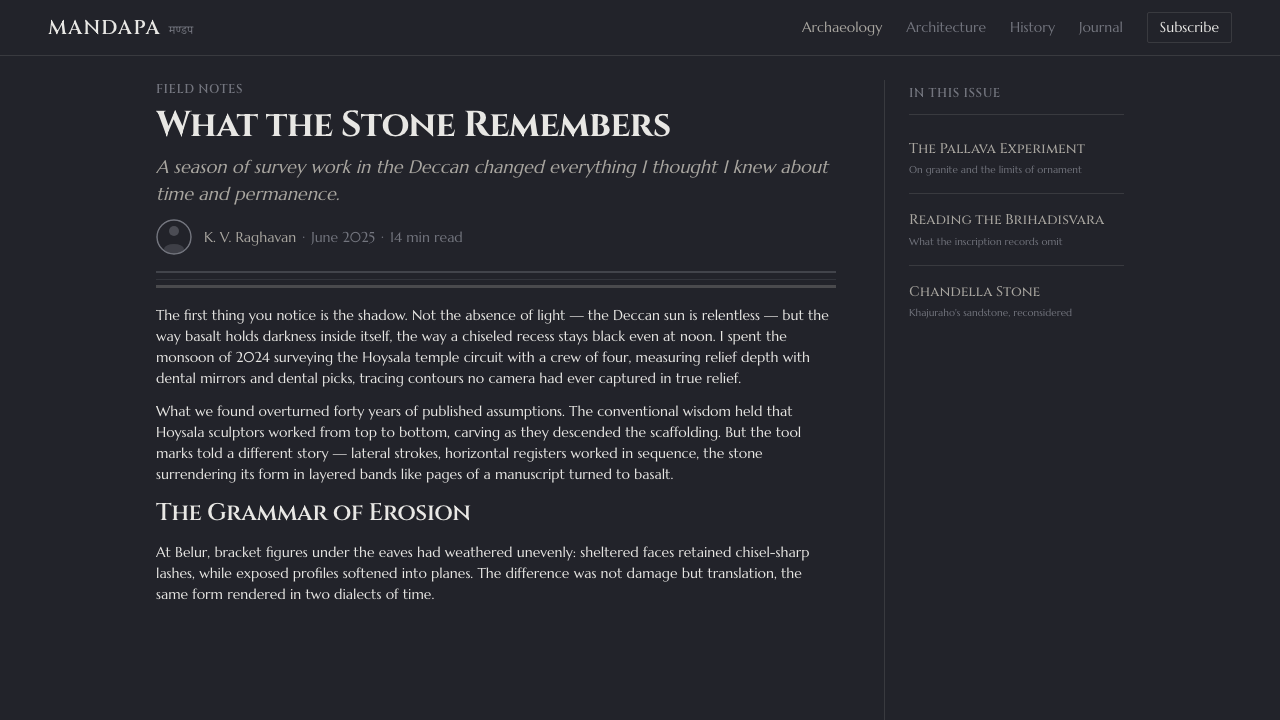Viewport: 1280px width, 720px height.
Task: Open the Archaeology section
Action: (x=842, y=28)
